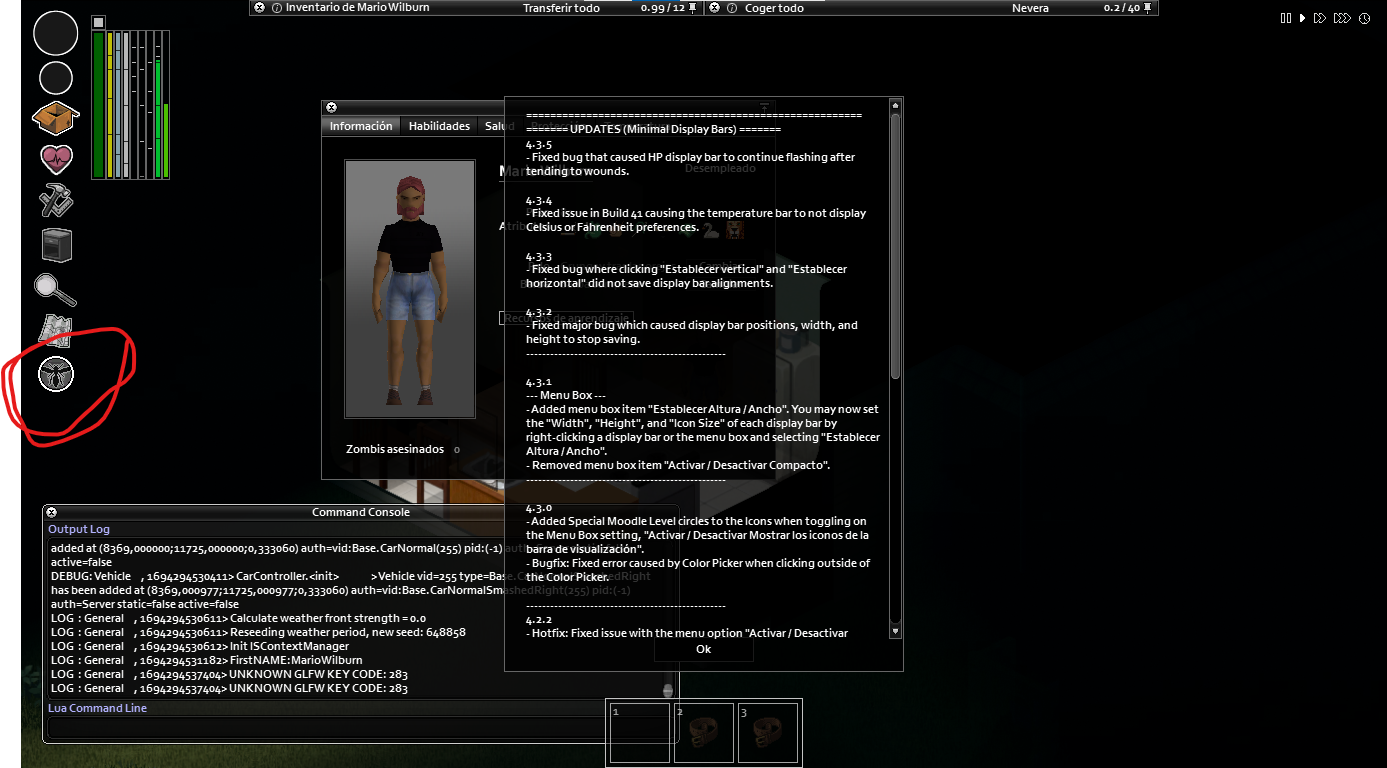This screenshot has width=1387, height=768.
Task: Click info icon beside Inventario de Mario Wilburn
Action: pos(277,8)
